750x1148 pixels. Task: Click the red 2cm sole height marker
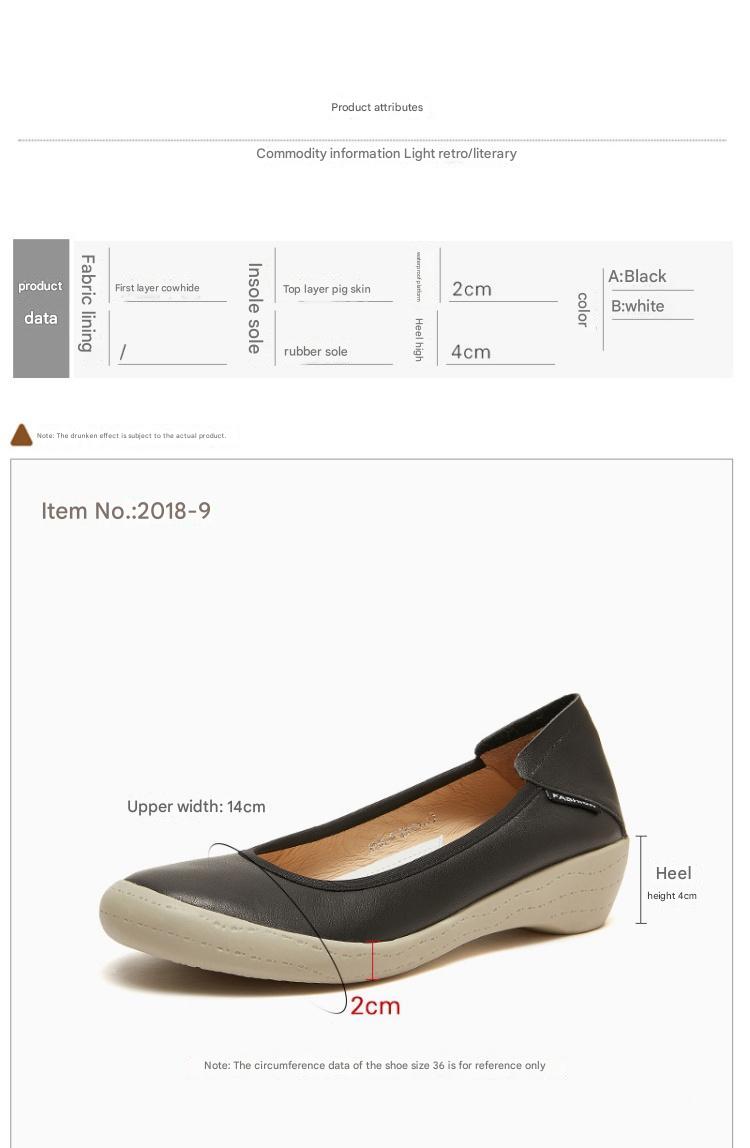(x=374, y=960)
